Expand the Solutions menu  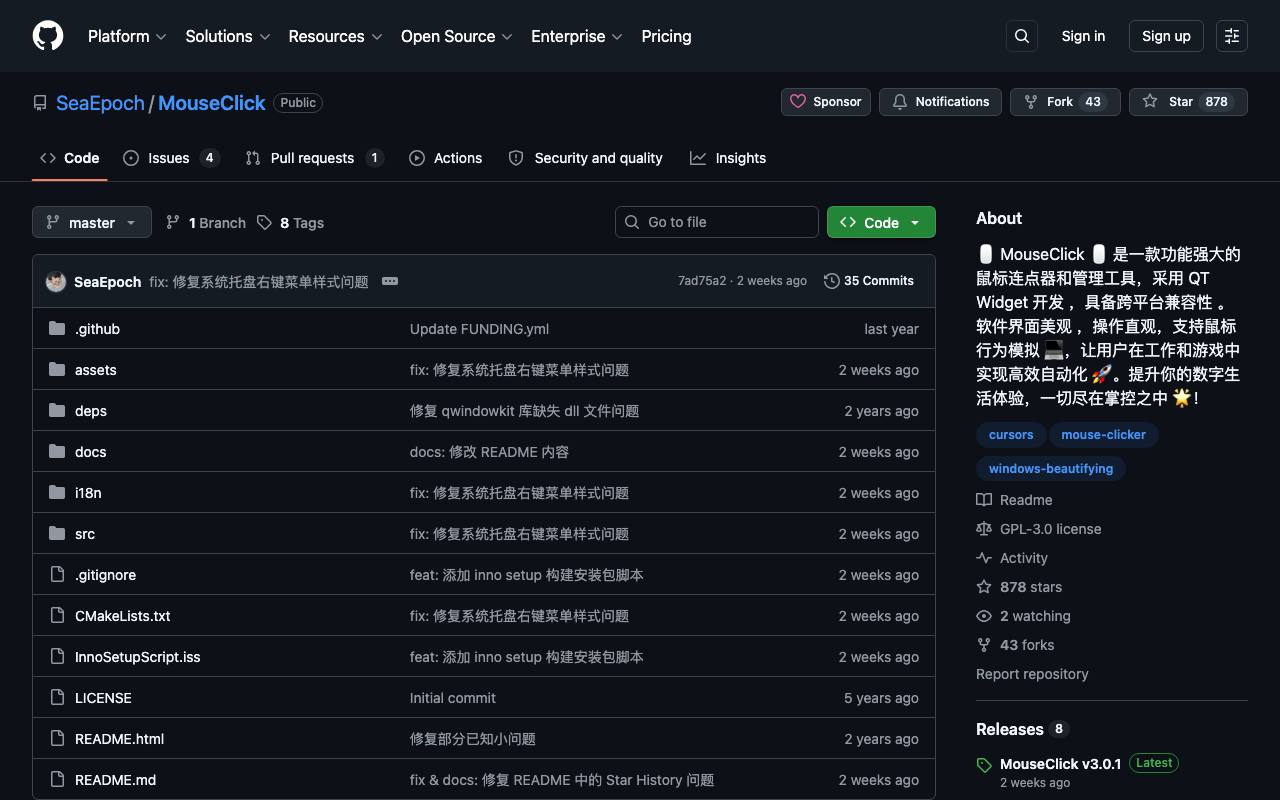[228, 36]
